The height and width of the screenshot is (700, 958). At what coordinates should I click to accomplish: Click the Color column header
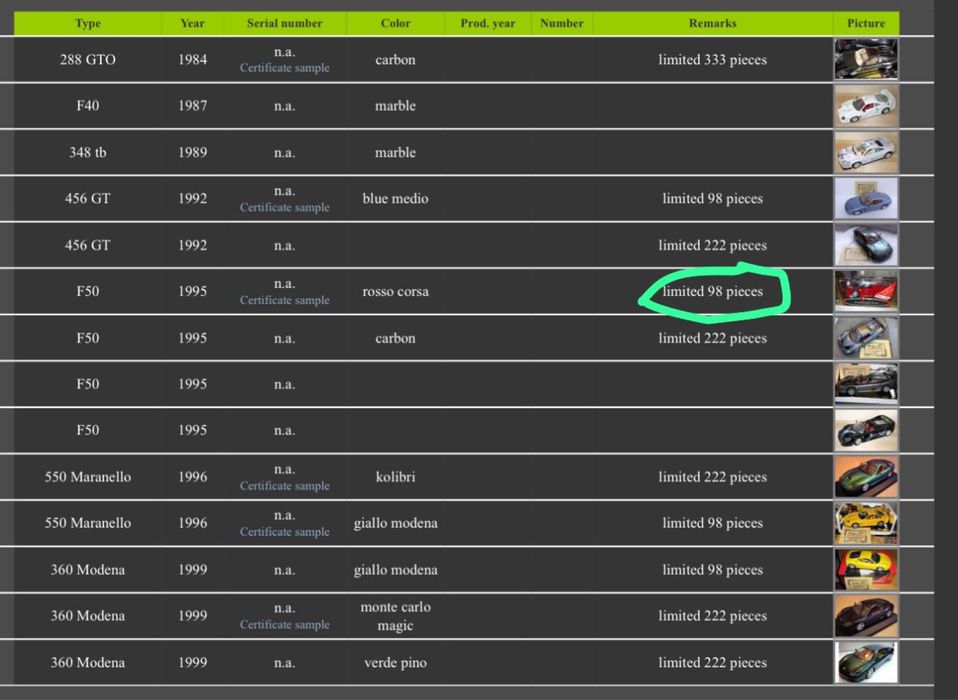pos(395,23)
